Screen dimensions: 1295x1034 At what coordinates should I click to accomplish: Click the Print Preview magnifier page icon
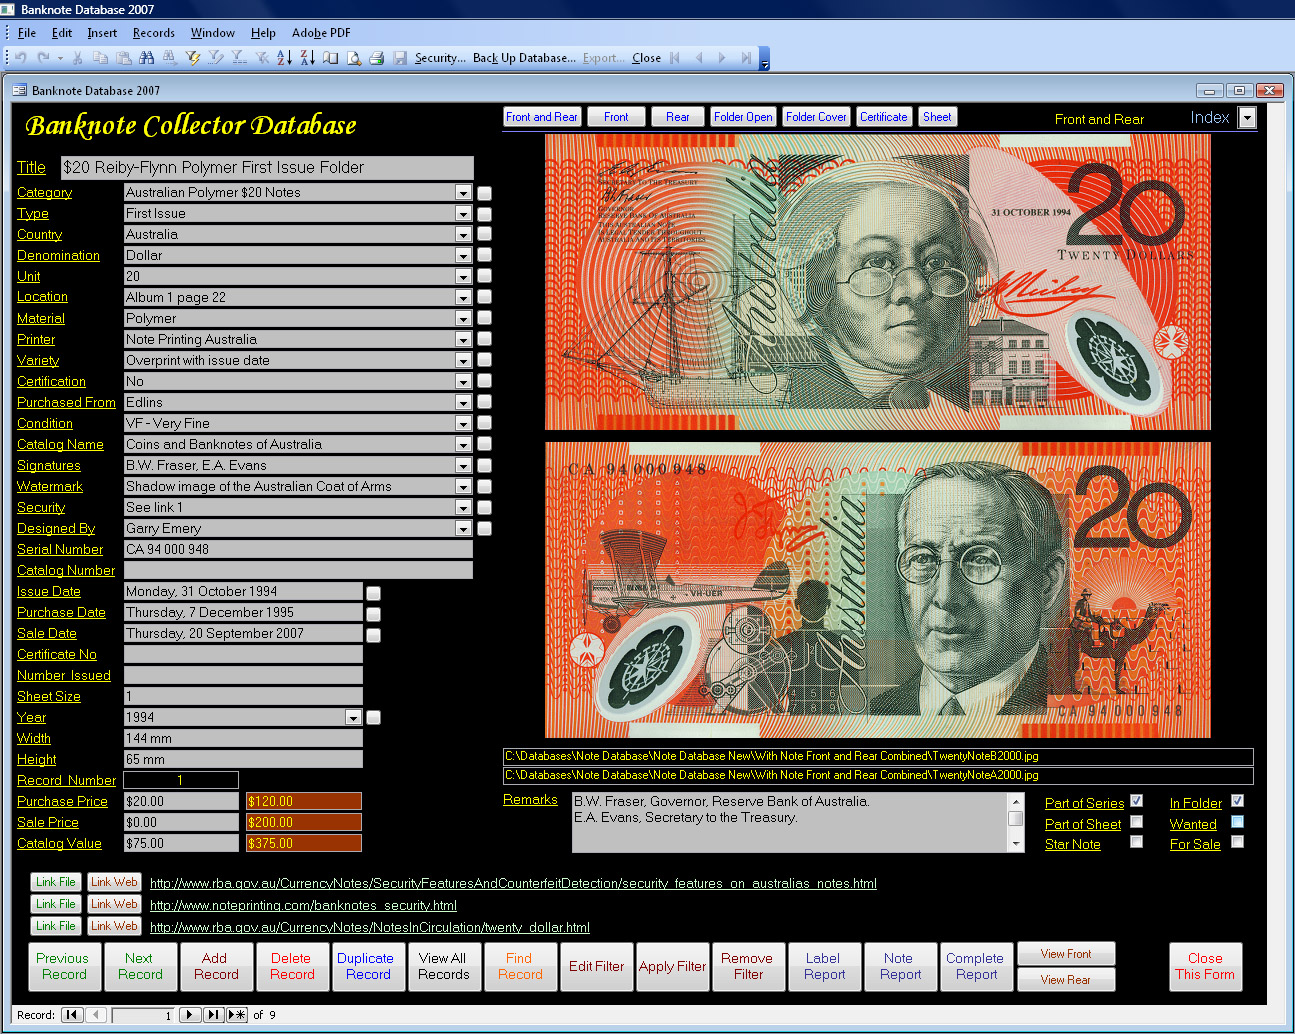(x=354, y=58)
